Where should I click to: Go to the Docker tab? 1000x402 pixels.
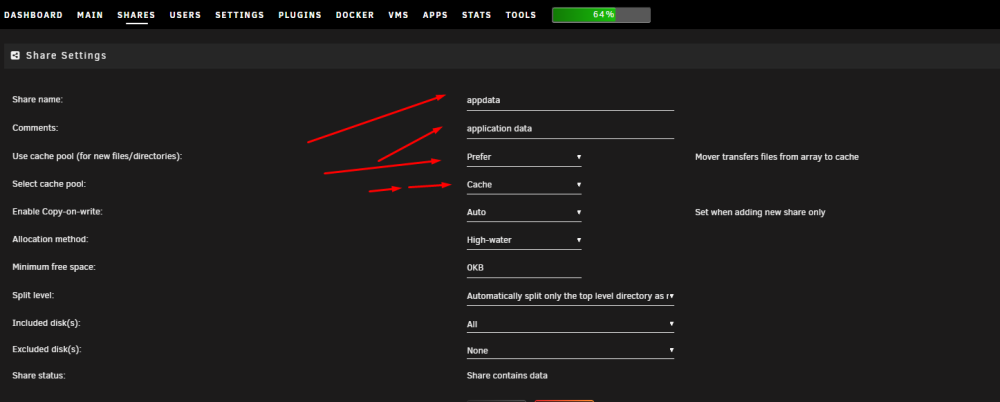(355, 15)
